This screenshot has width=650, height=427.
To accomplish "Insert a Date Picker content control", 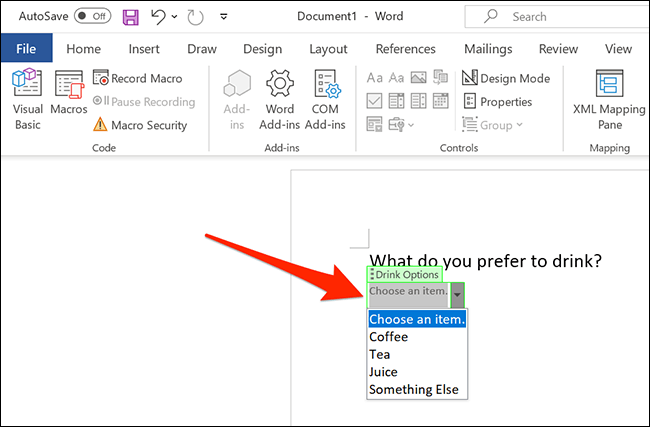I will (x=441, y=101).
